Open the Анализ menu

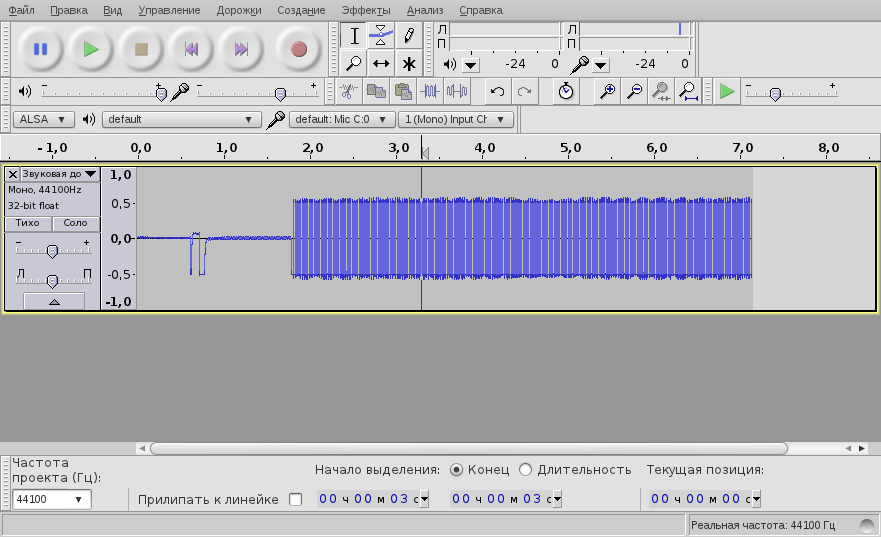pyautogui.click(x=425, y=10)
